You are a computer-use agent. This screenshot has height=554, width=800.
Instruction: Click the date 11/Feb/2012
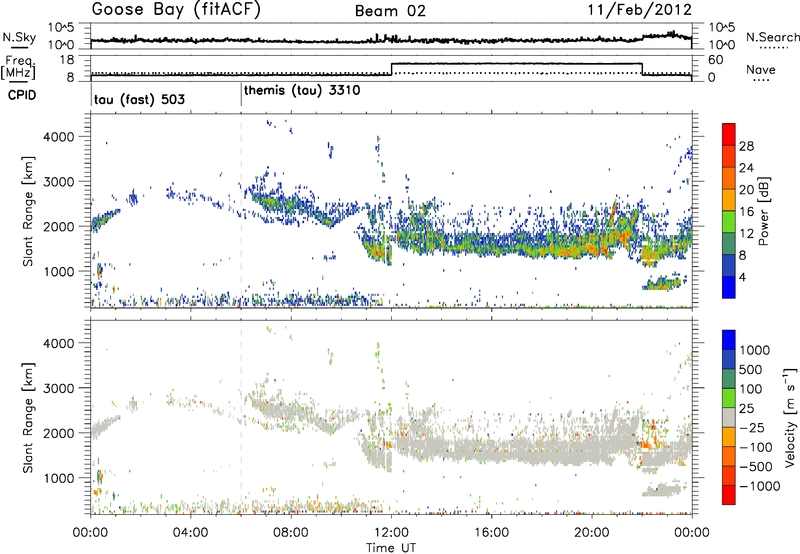tap(640, 10)
